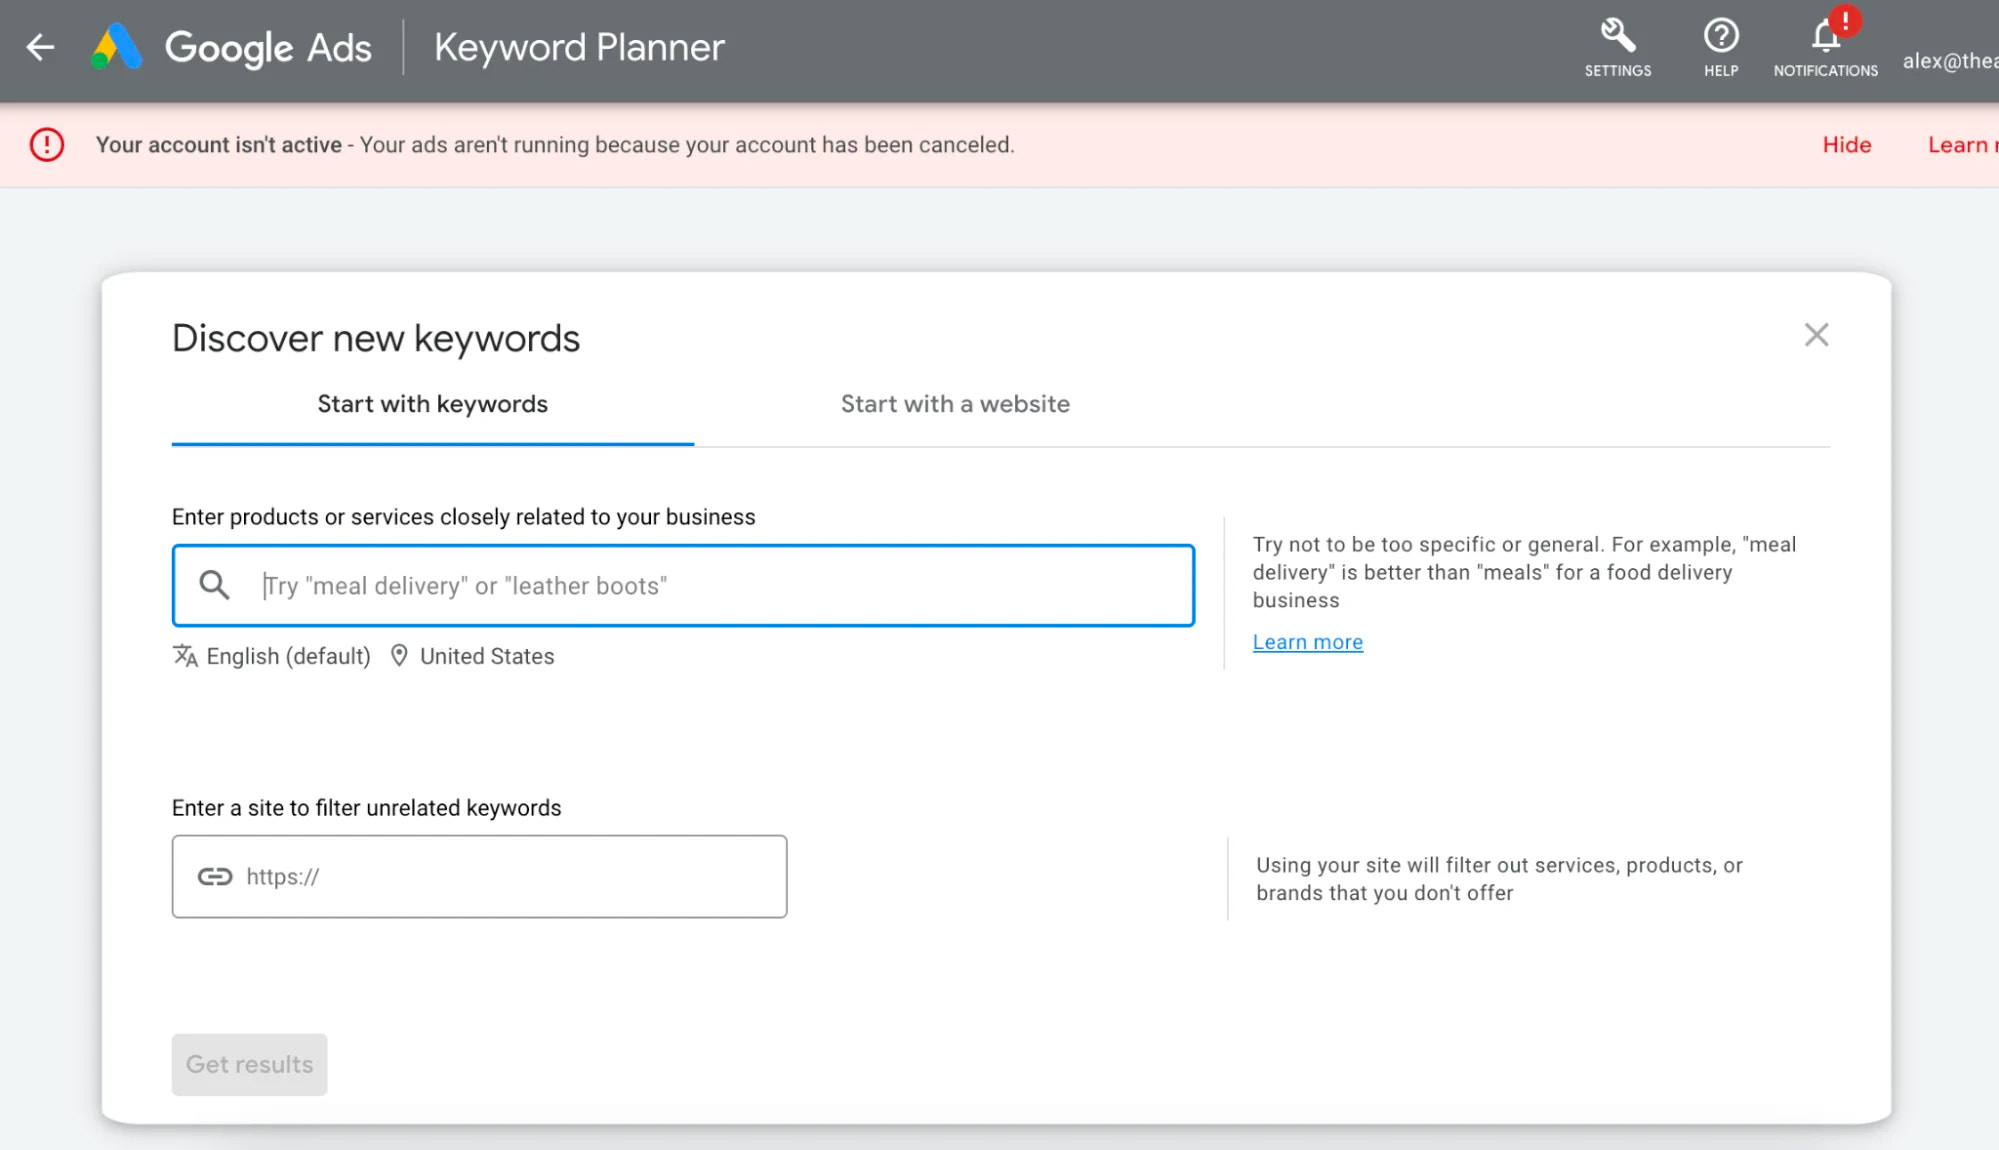This screenshot has height=1150, width=1999.
Task: Close the Discover new keywords dialog
Action: (x=1816, y=335)
